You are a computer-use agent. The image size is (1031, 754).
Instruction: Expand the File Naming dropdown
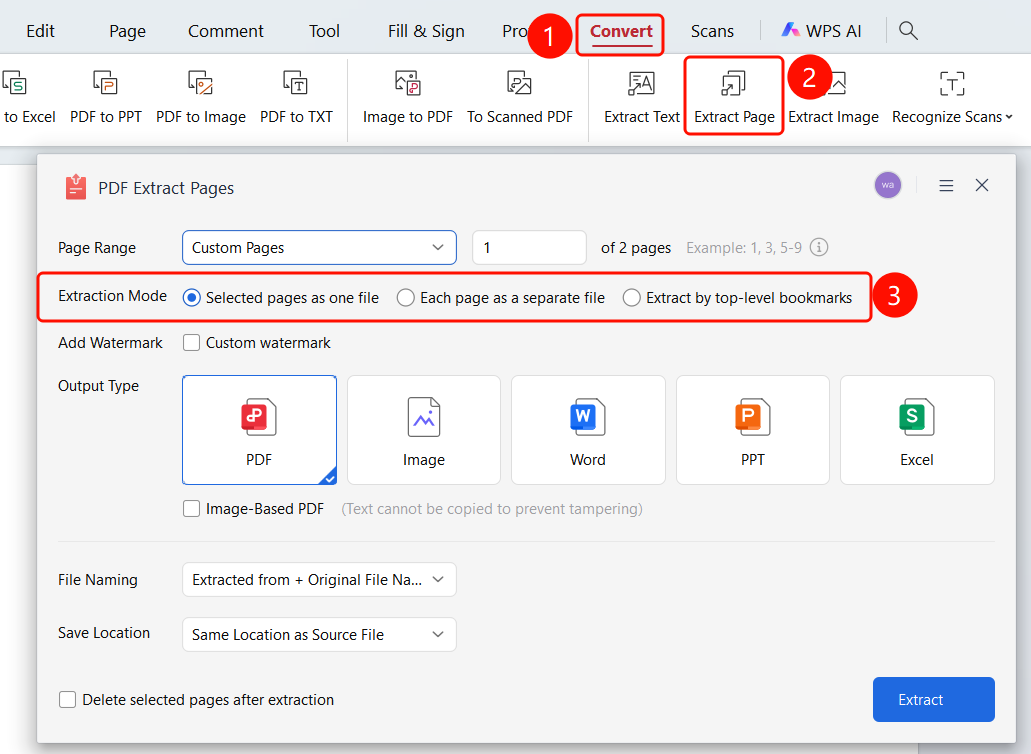319,580
